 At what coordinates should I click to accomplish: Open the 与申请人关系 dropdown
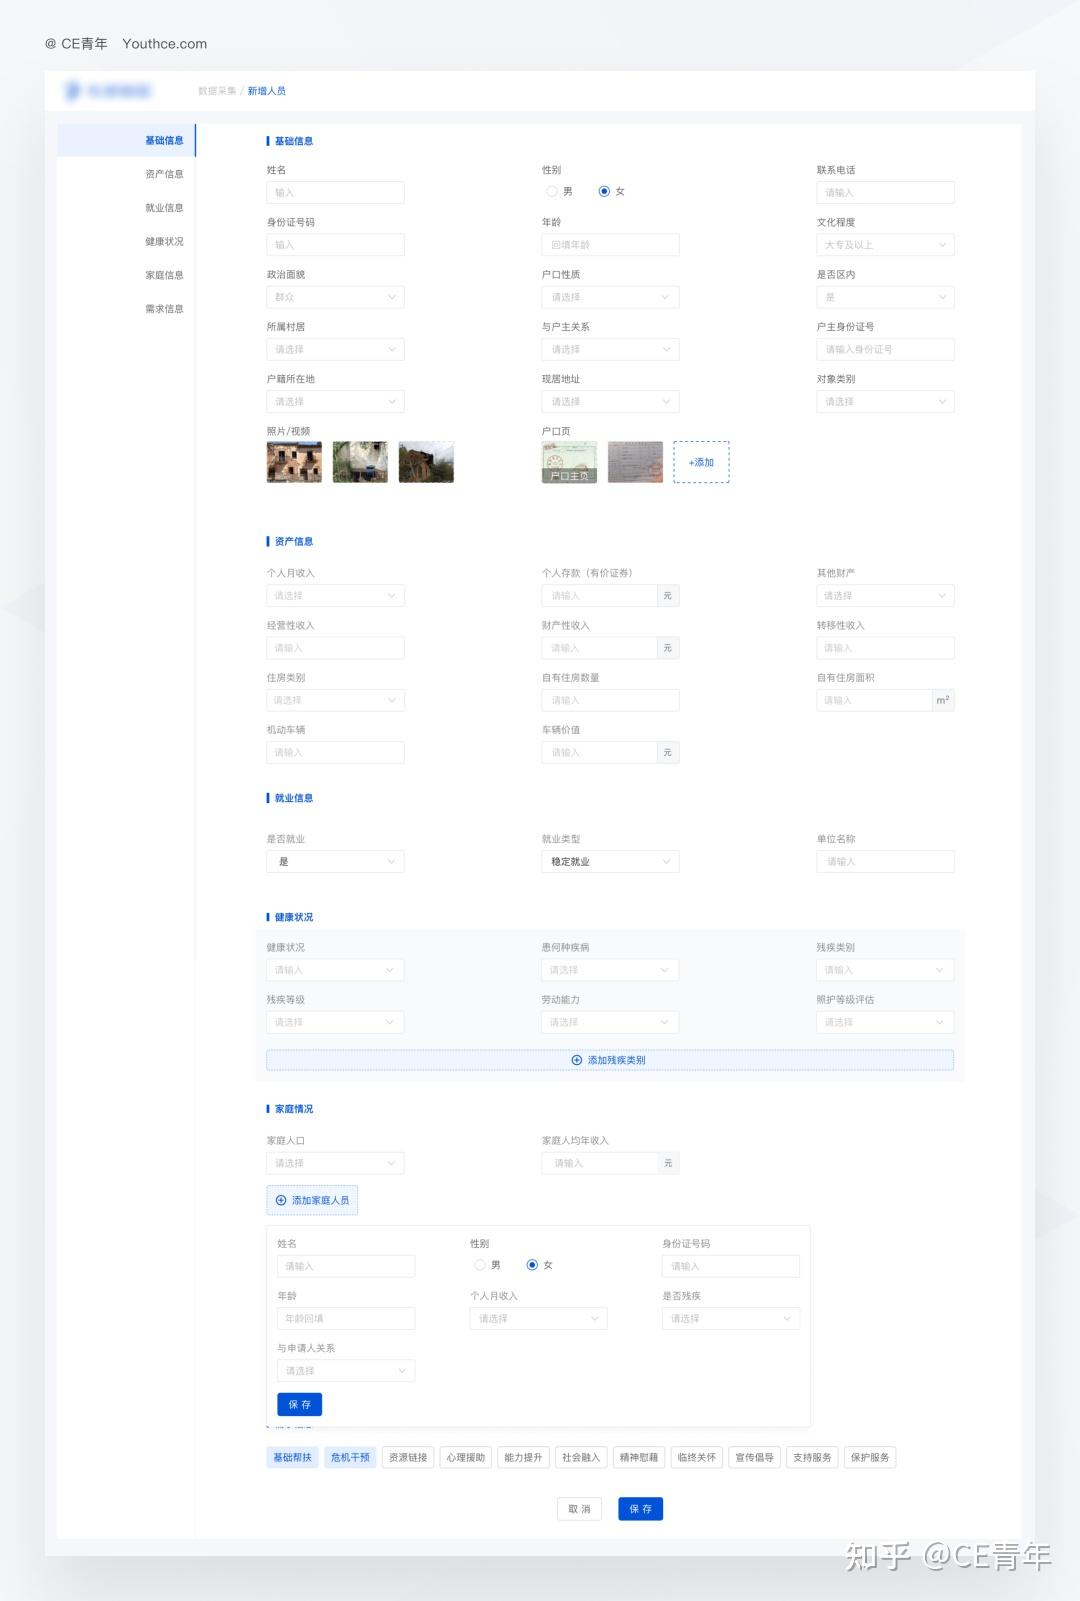tap(346, 1371)
